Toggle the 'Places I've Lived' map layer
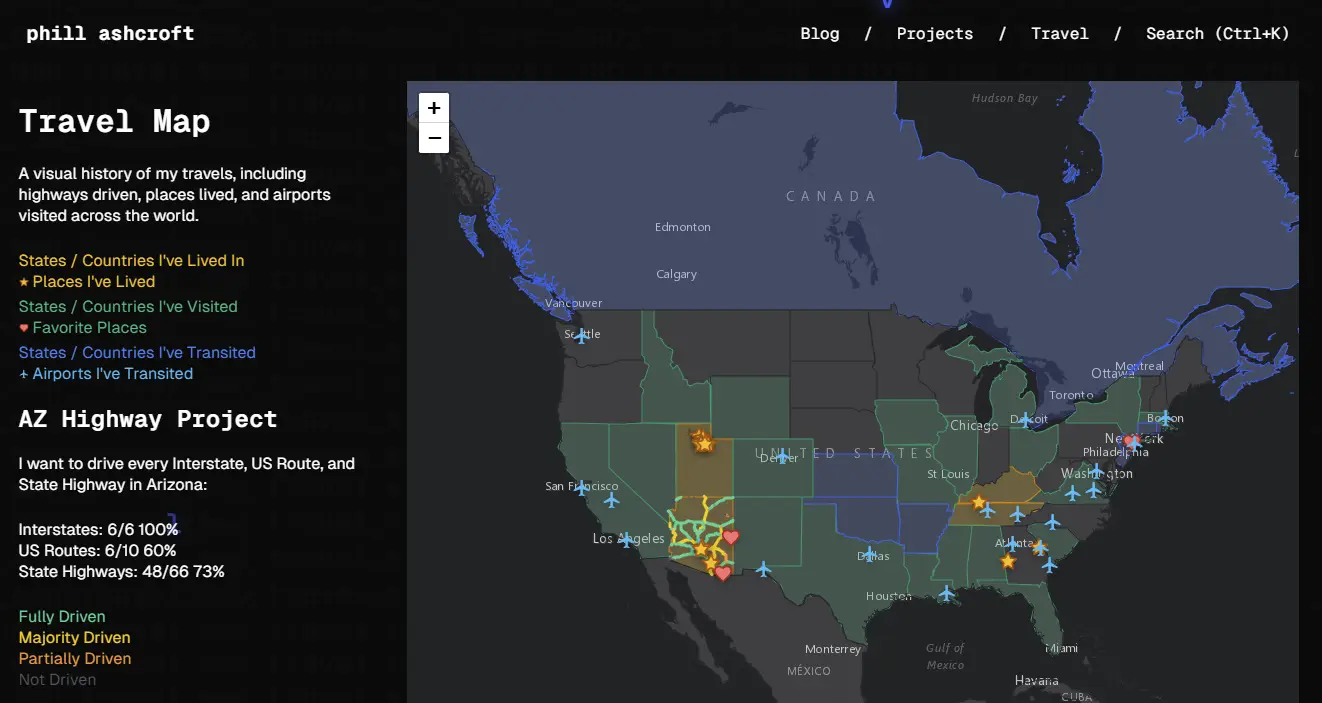Viewport: 1322px width, 703px height. [87, 281]
